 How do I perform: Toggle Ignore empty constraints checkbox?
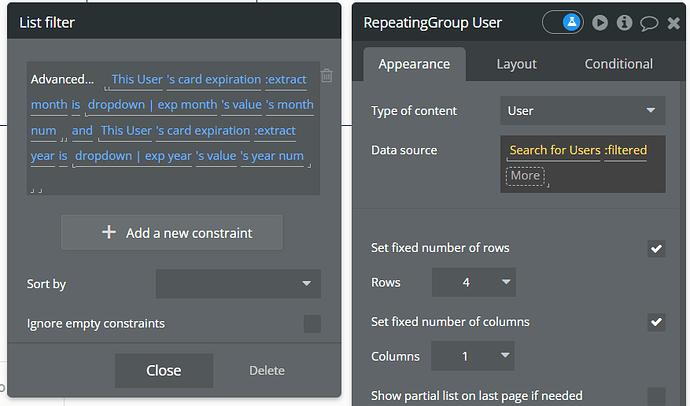click(x=312, y=323)
